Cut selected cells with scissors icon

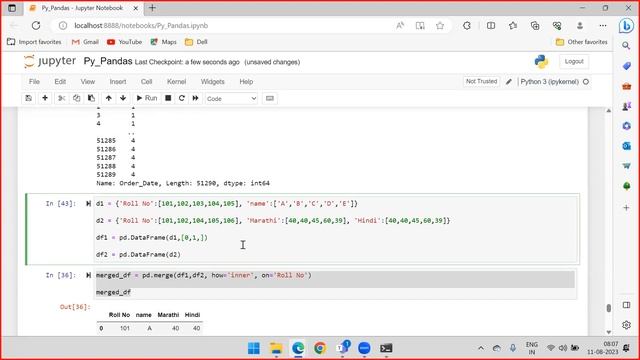point(62,98)
